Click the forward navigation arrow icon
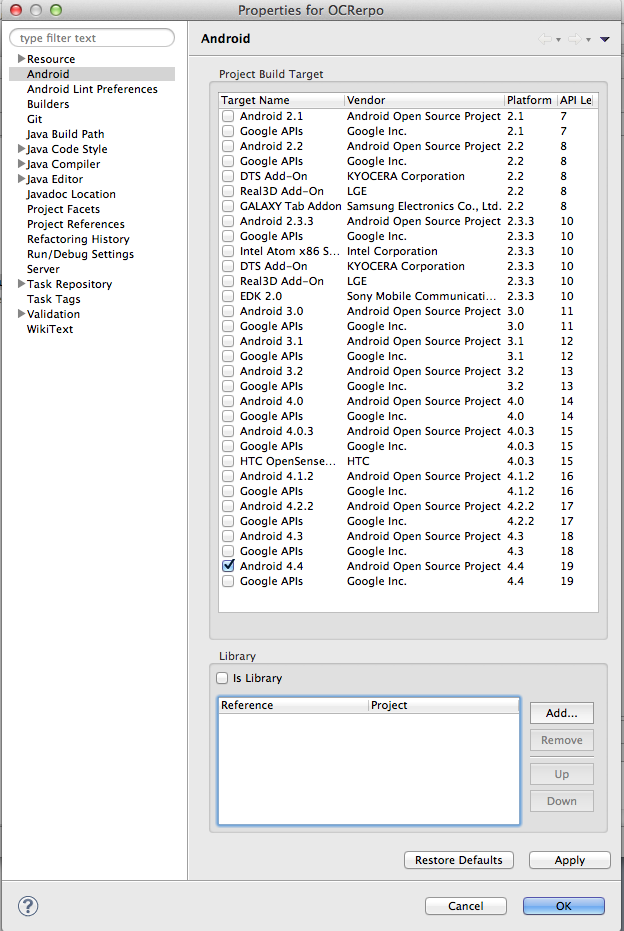 (574, 39)
